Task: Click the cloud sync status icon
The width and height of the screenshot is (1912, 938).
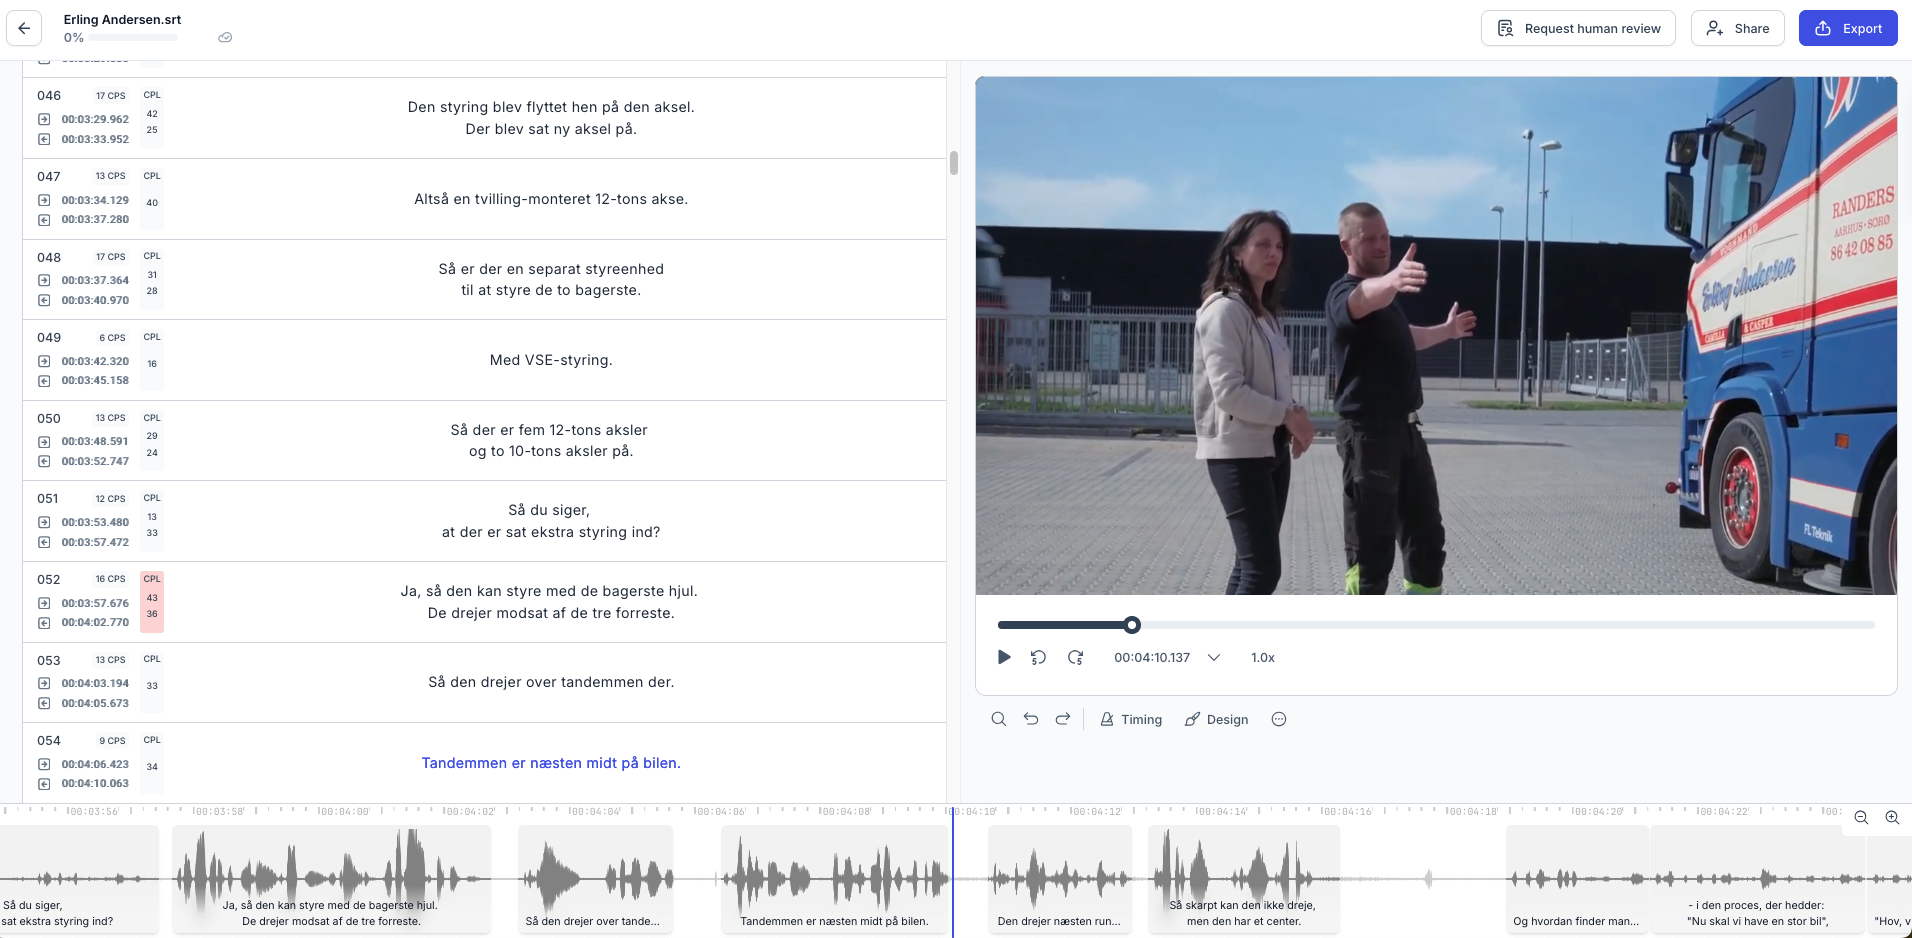Action: point(225,38)
